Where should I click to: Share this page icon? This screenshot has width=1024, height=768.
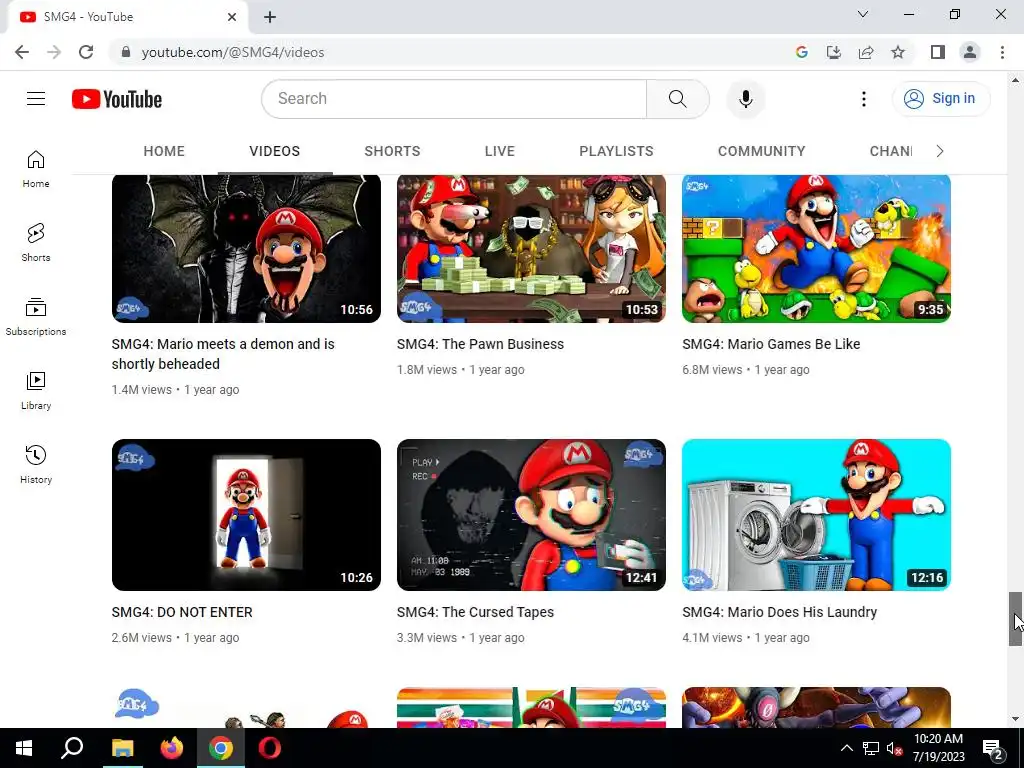coord(866,52)
